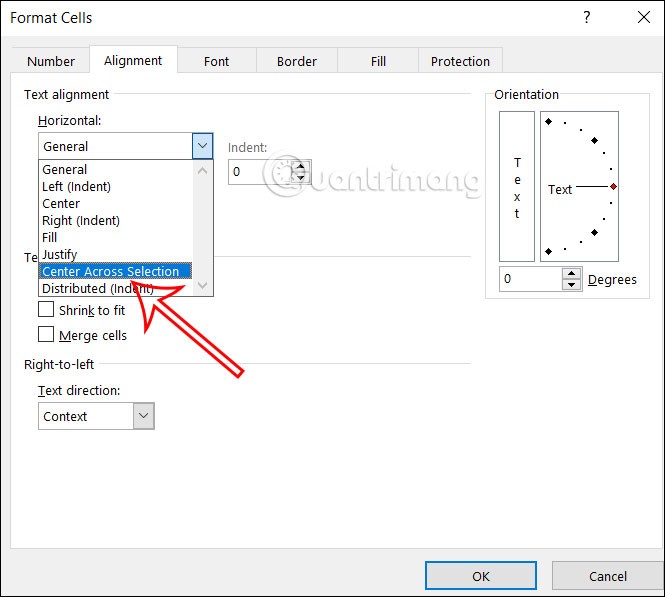The width and height of the screenshot is (665, 597).
Task: Click the Degrees input field
Action: (x=530, y=279)
